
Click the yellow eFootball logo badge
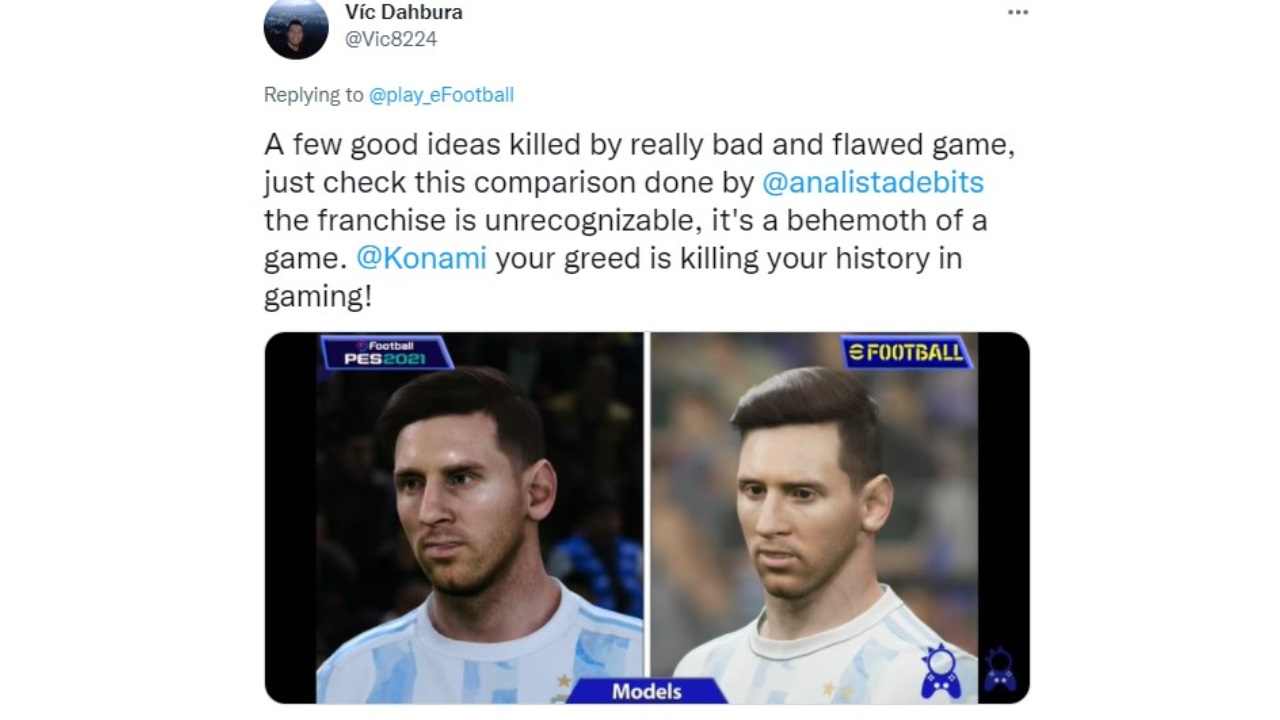(x=907, y=352)
